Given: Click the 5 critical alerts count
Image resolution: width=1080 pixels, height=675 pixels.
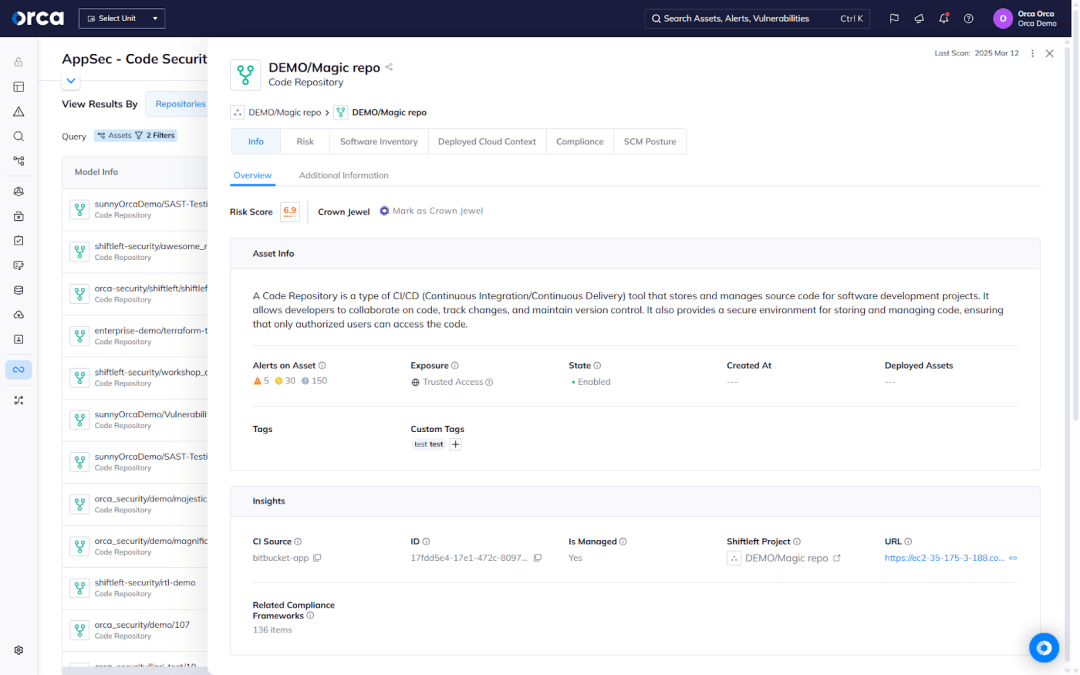Looking at the screenshot, I should pos(262,381).
